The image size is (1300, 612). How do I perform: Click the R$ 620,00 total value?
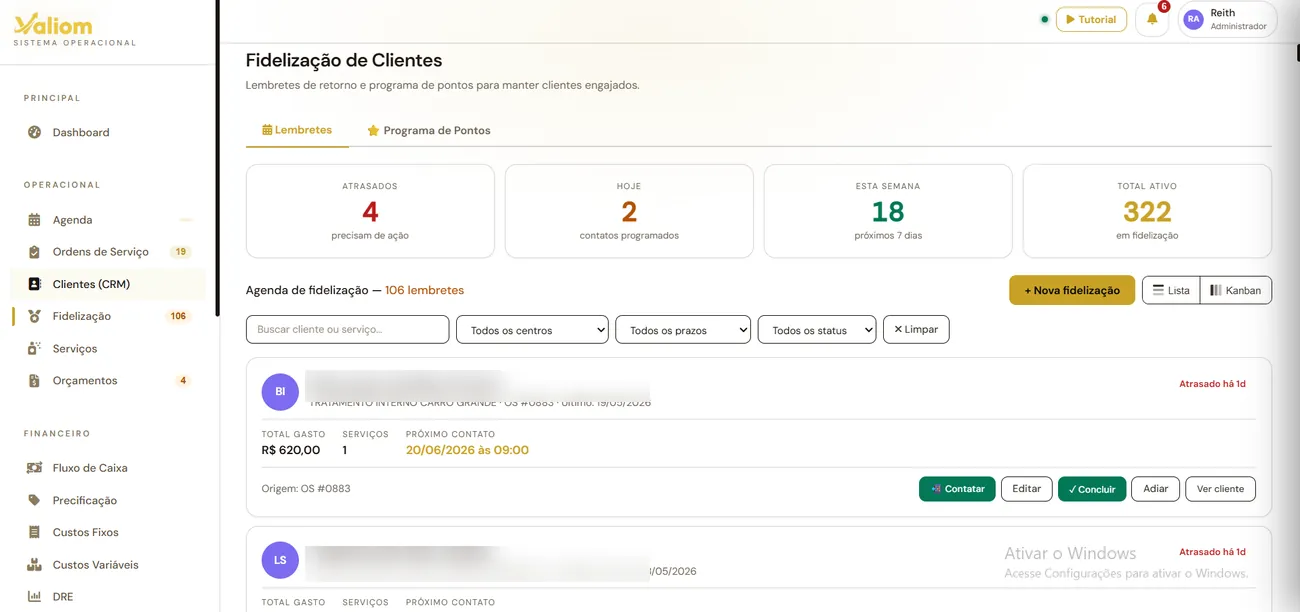click(291, 450)
